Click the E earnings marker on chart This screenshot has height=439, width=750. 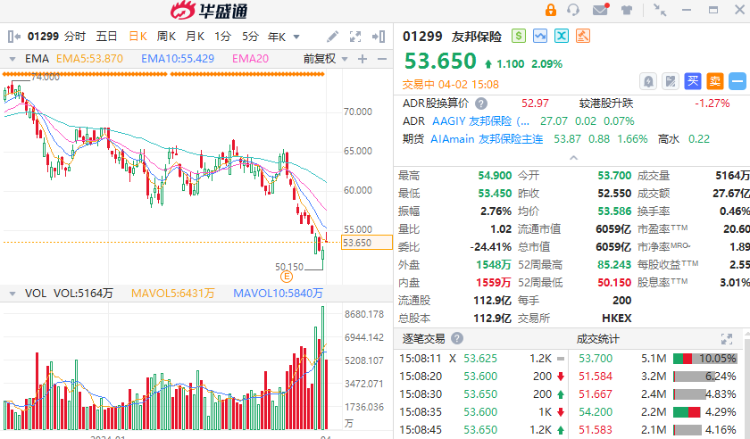point(286,276)
